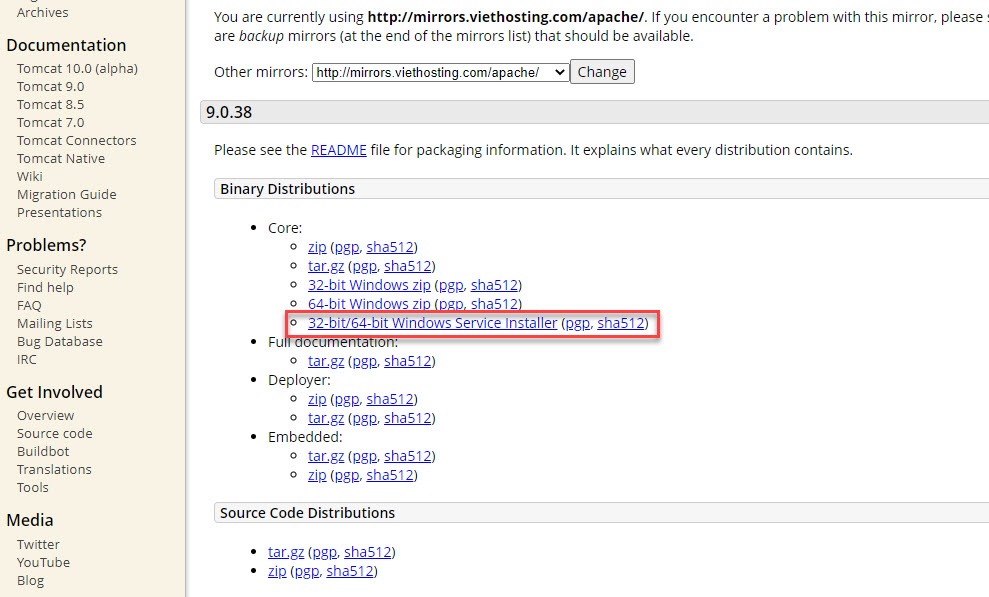Open Source code page
The width and height of the screenshot is (989, 597).
pos(54,433)
